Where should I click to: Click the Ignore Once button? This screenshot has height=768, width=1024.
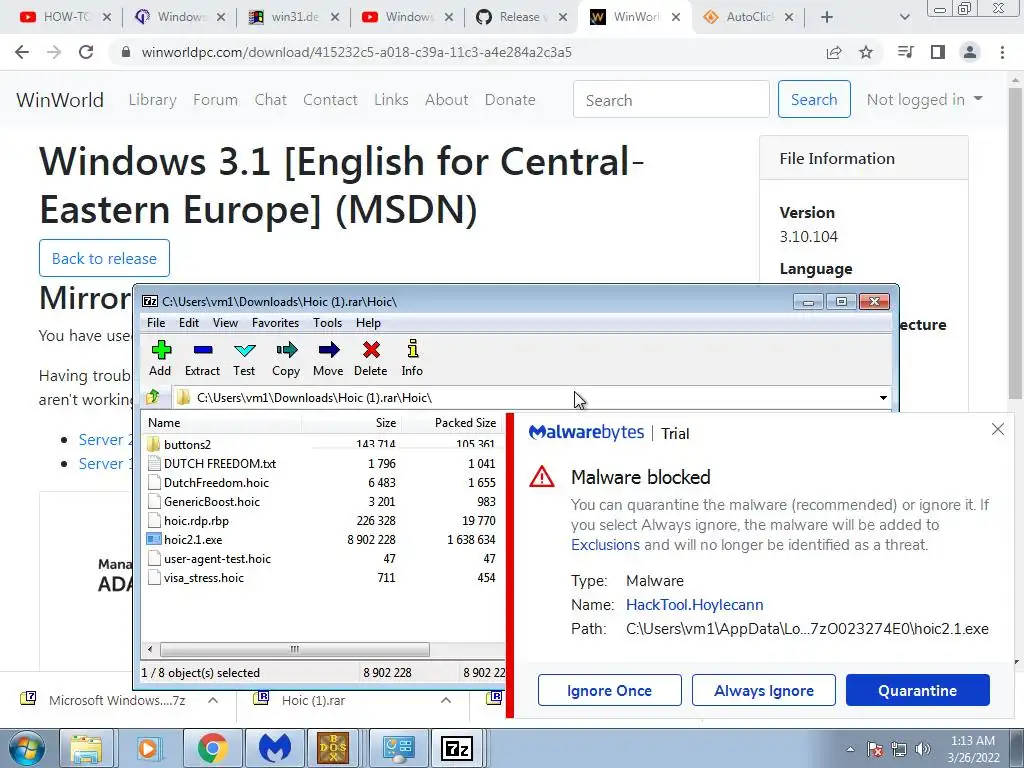[x=609, y=690]
